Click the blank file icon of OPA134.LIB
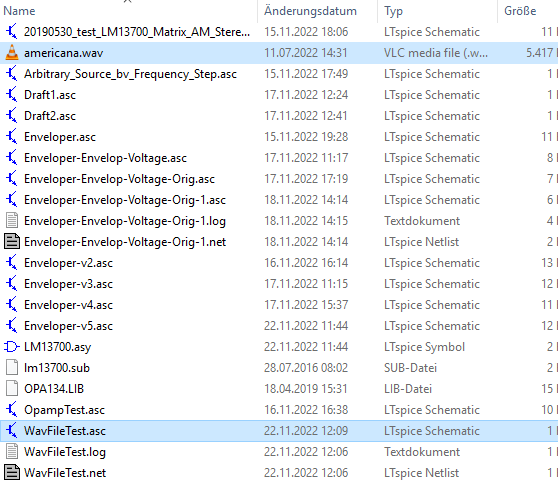 click(x=12, y=389)
